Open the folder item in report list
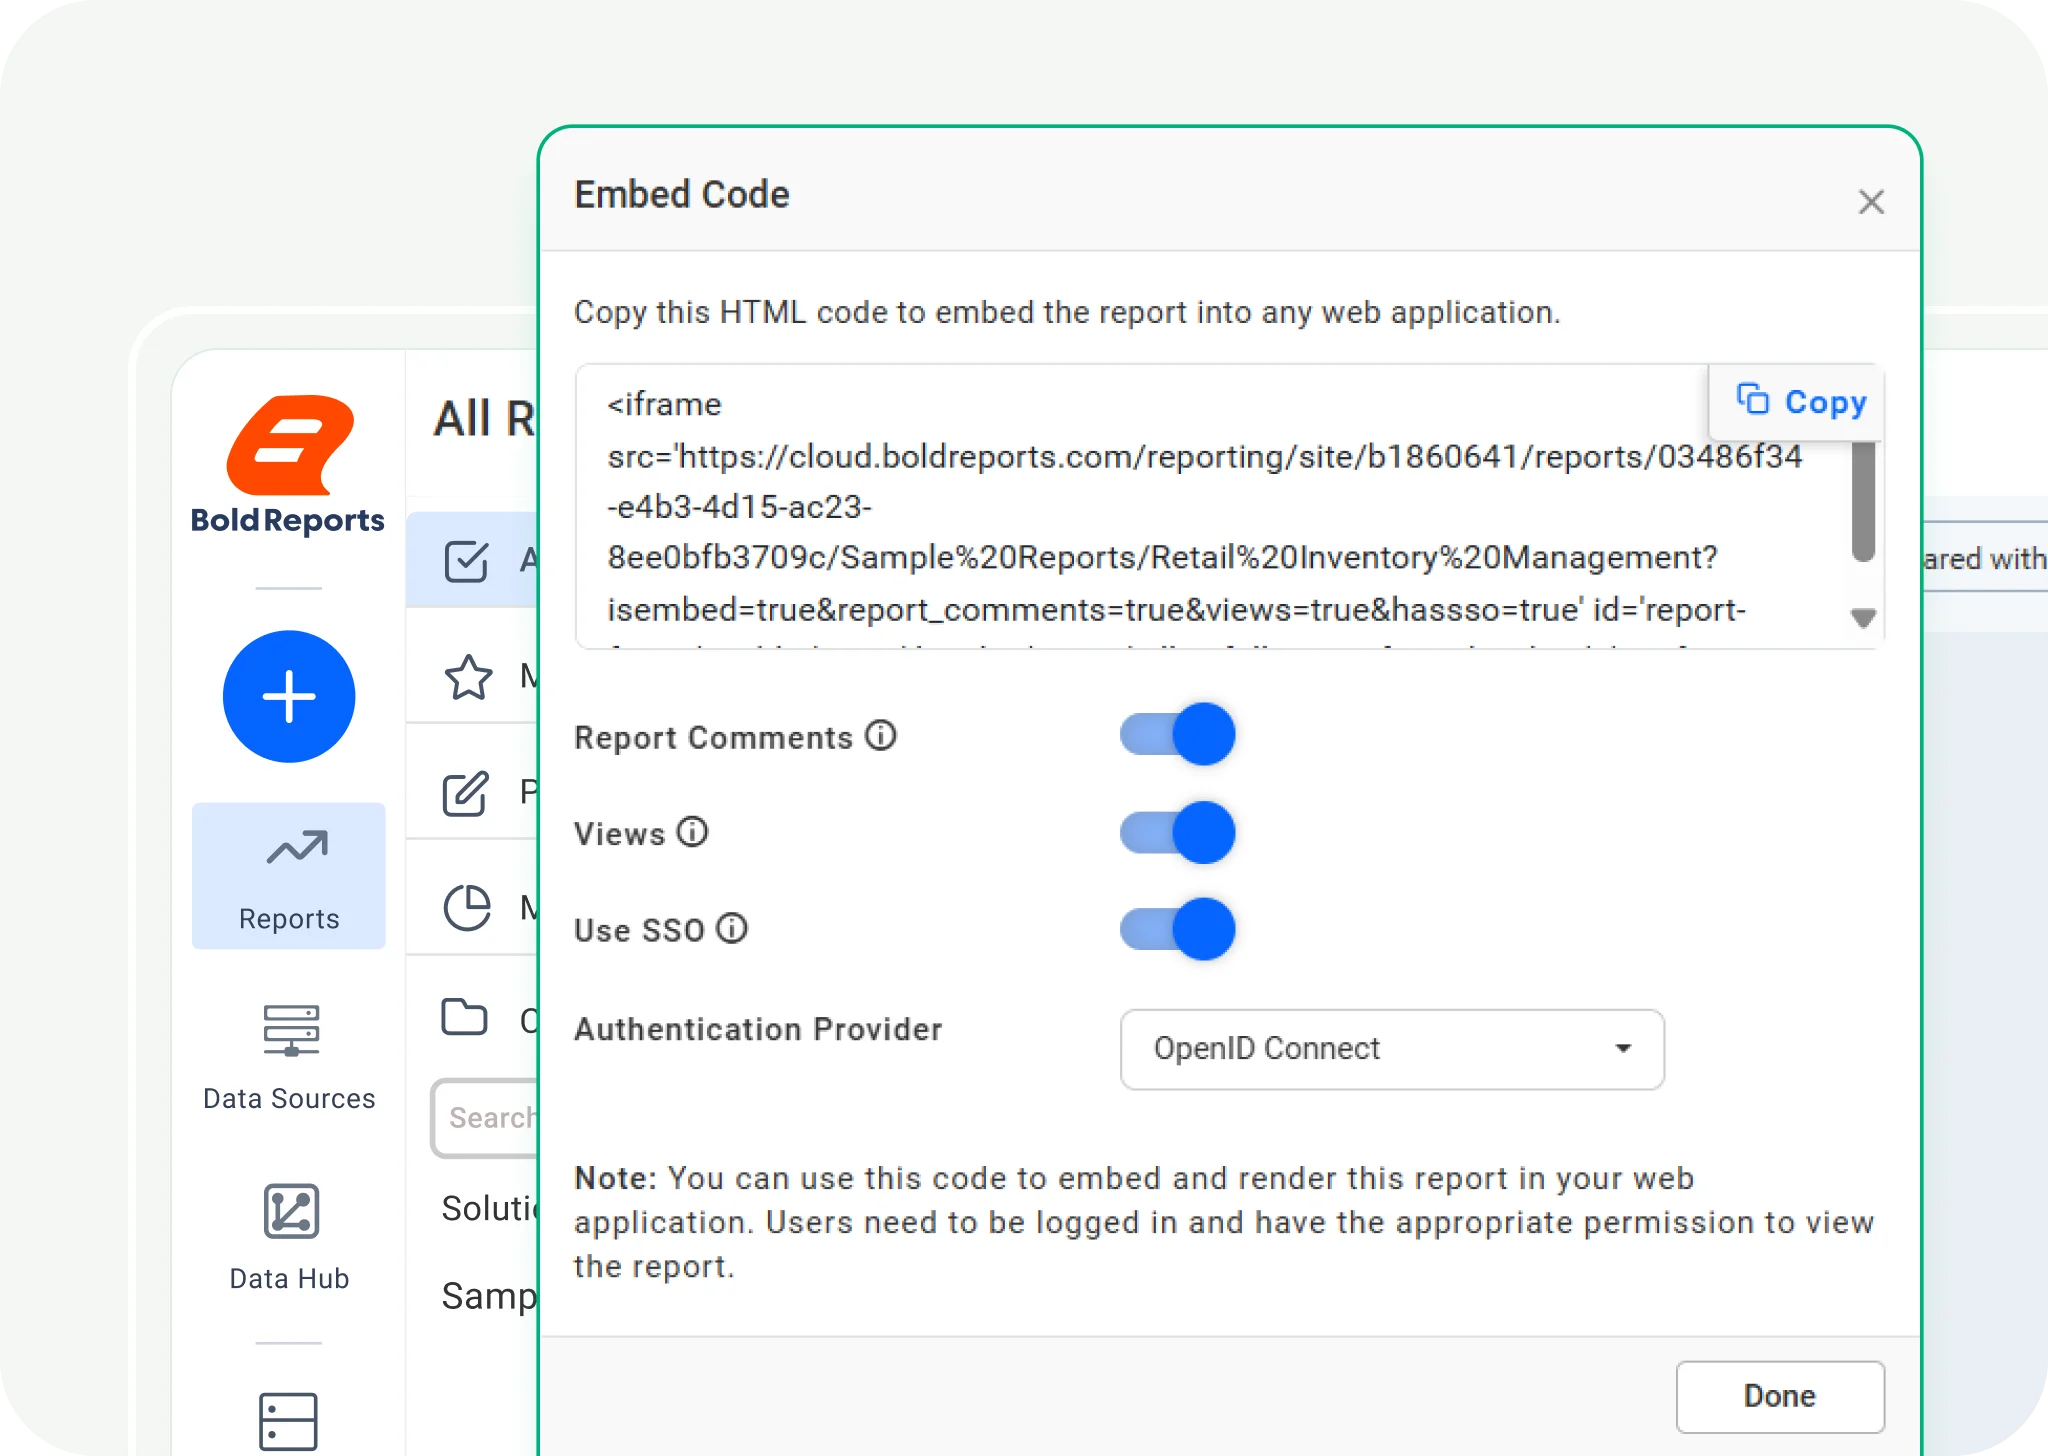The image size is (2048, 1456). 467,1018
